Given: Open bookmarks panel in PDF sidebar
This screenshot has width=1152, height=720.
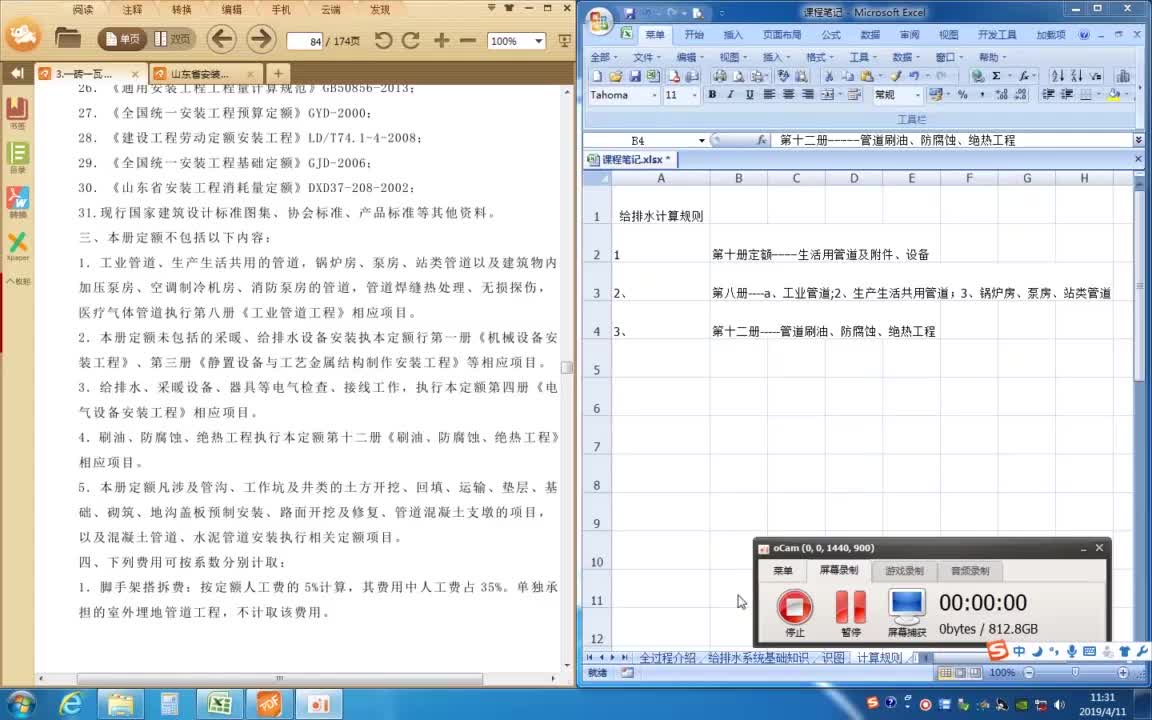Looking at the screenshot, I should tap(17, 112).
